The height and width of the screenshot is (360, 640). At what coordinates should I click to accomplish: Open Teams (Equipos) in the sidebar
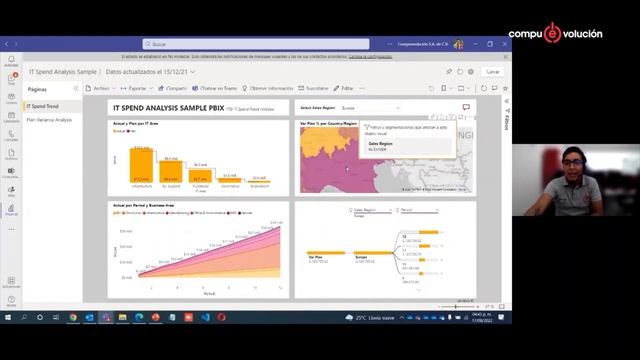pos(11,98)
